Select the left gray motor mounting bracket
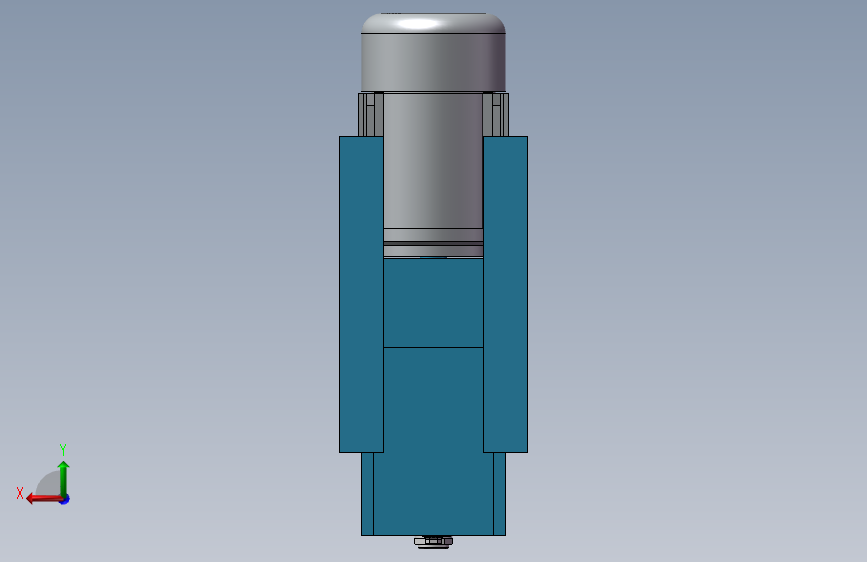The height and width of the screenshot is (562, 867). coord(370,115)
